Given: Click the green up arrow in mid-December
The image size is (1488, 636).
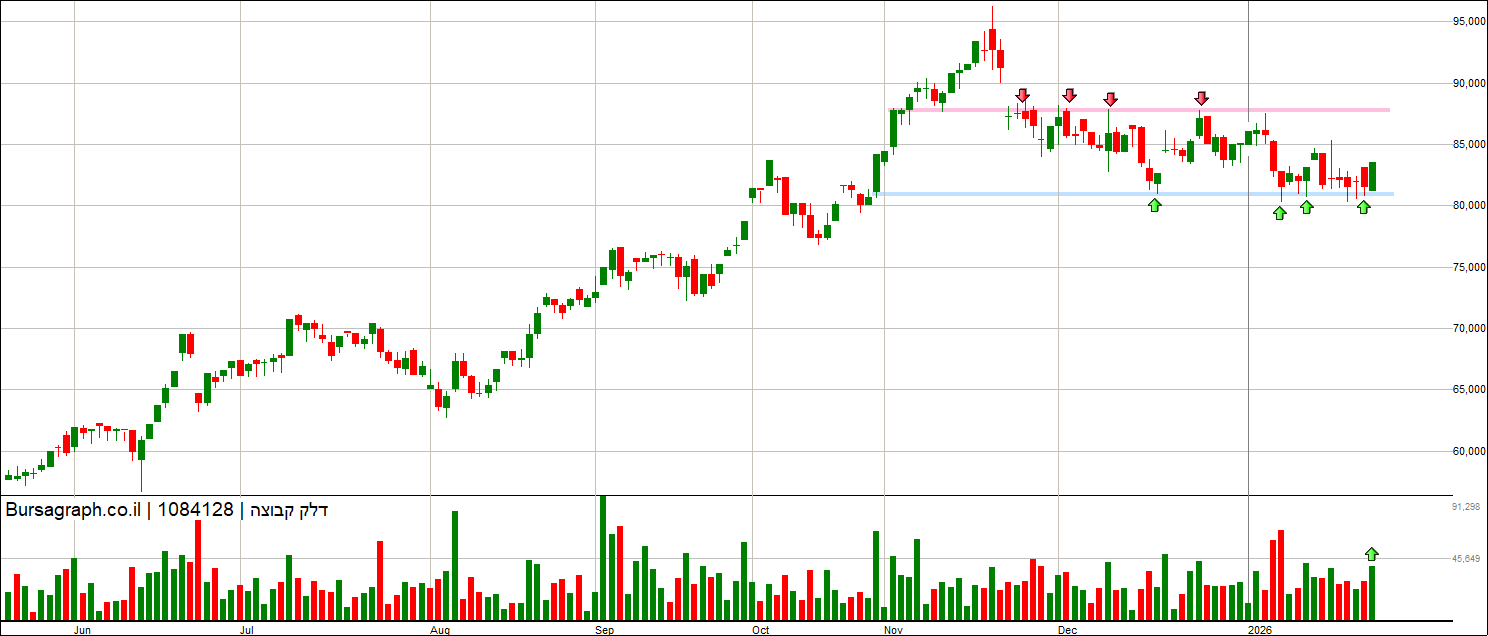Looking at the screenshot, I should click(x=1155, y=205).
